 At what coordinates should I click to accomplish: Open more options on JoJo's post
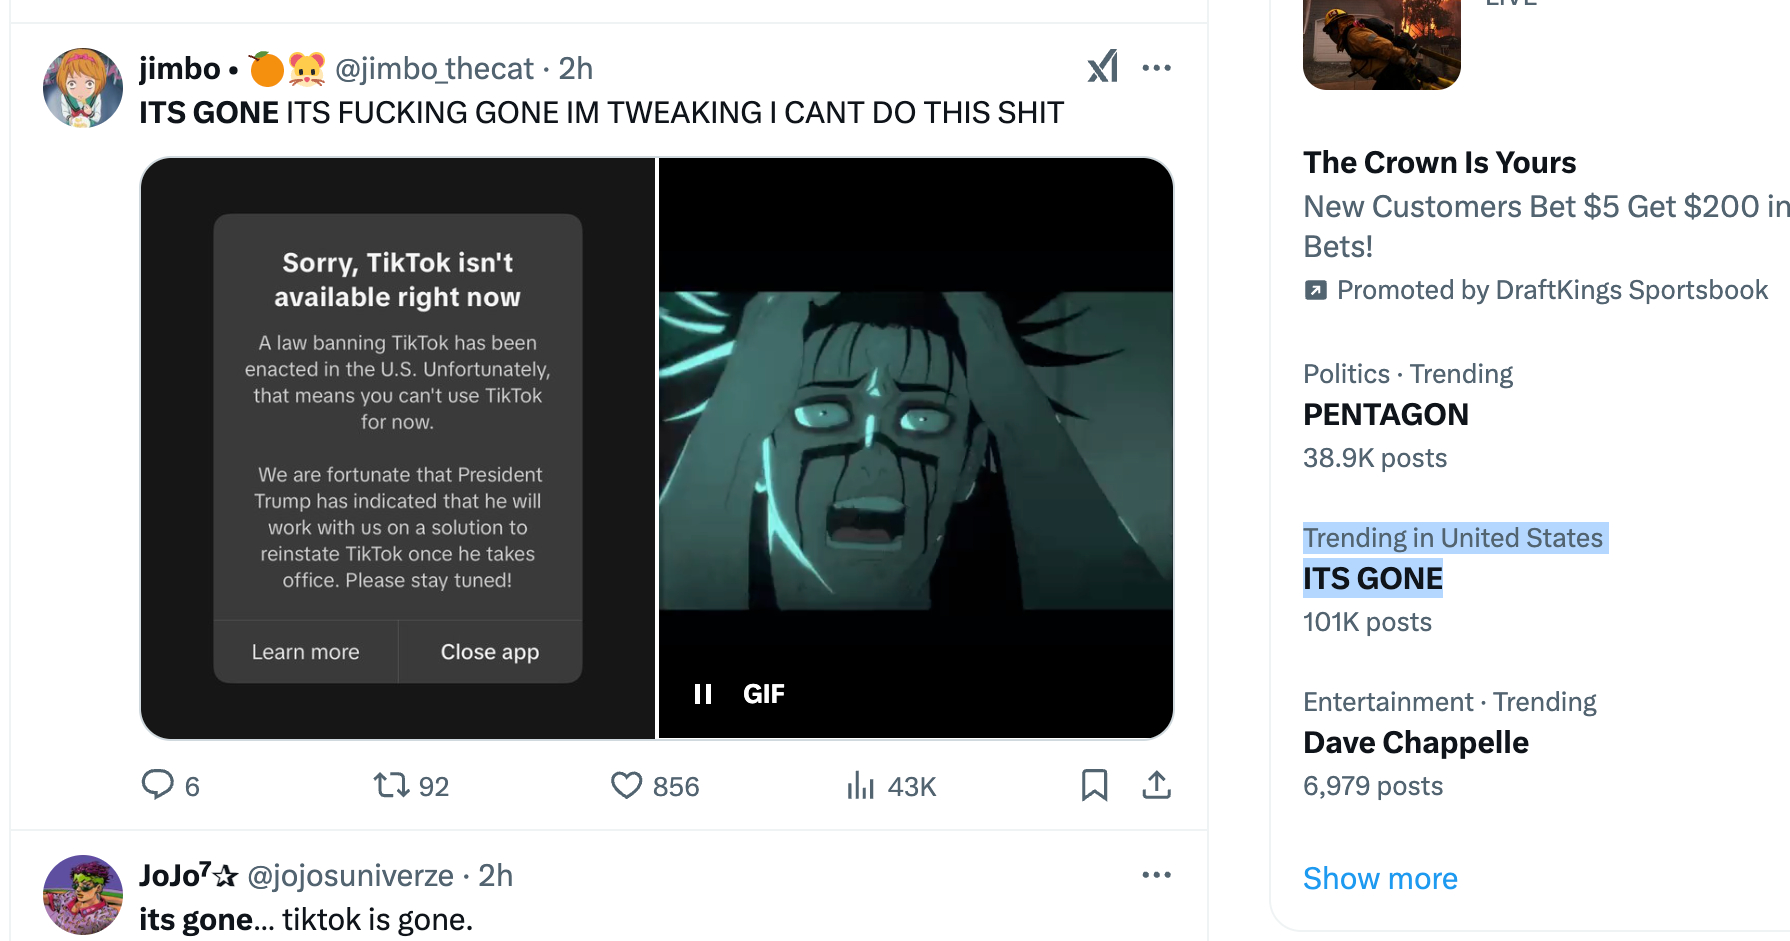click(x=1156, y=875)
